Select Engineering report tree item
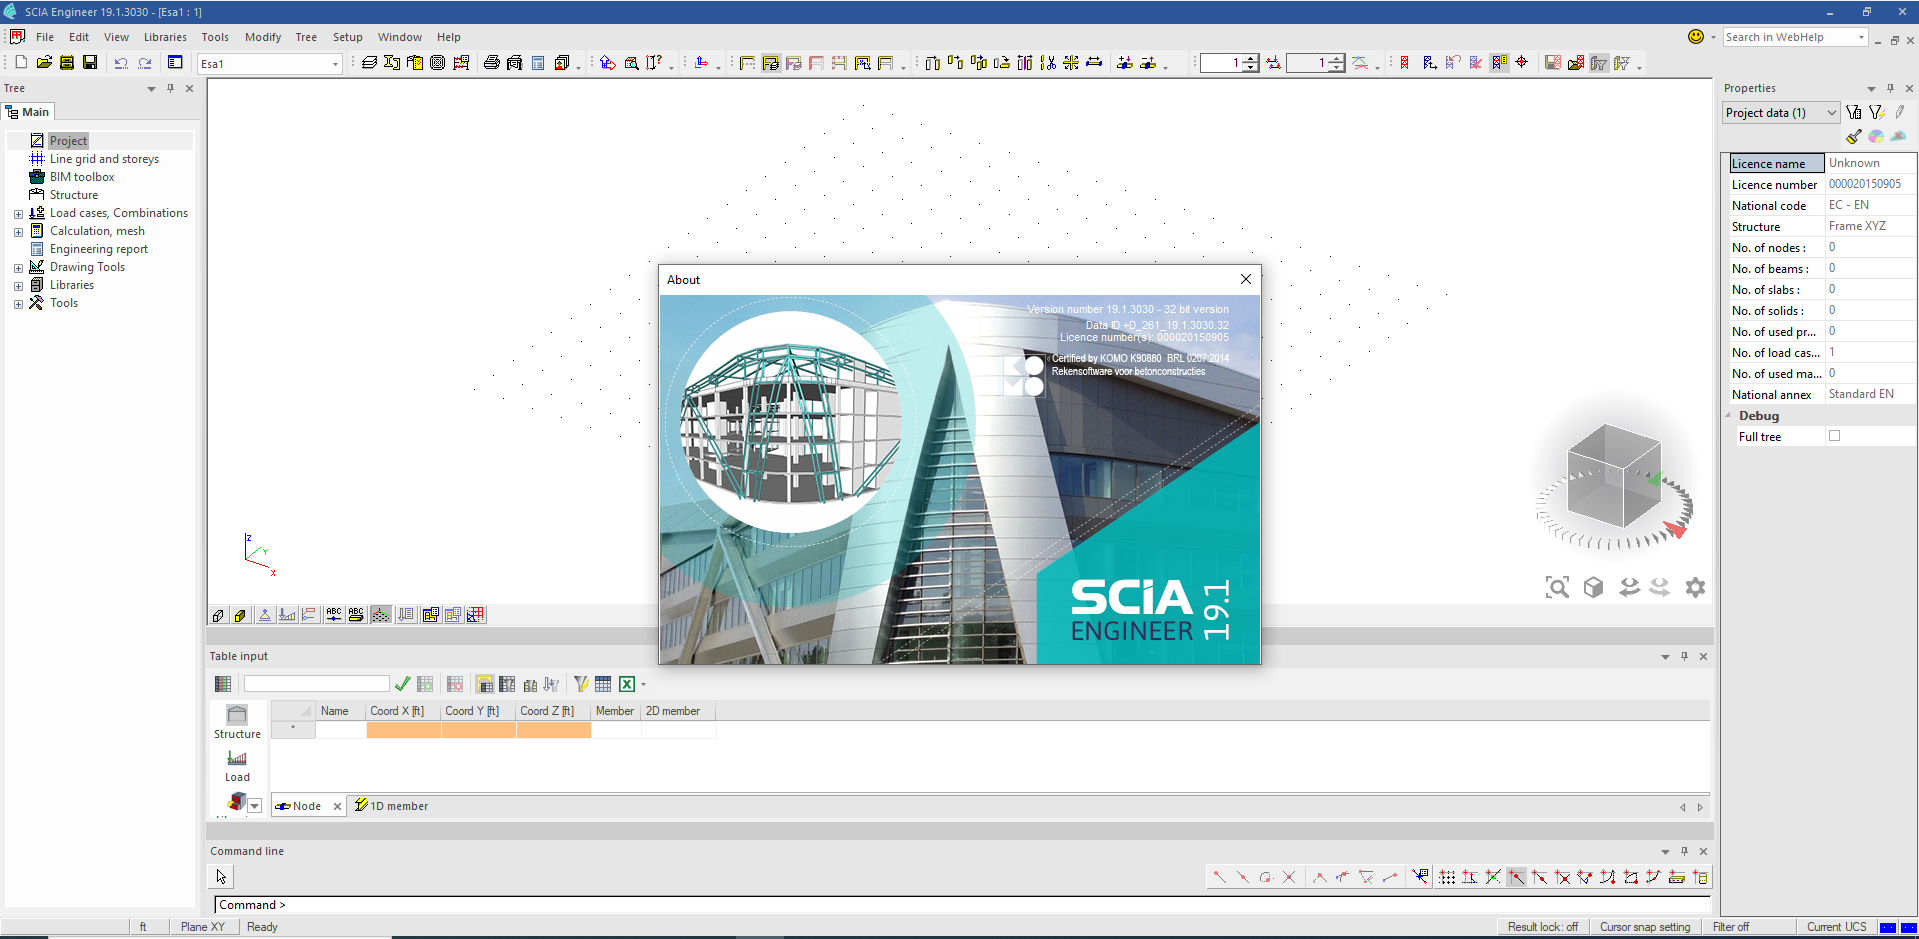The height and width of the screenshot is (939, 1919). tap(99, 249)
